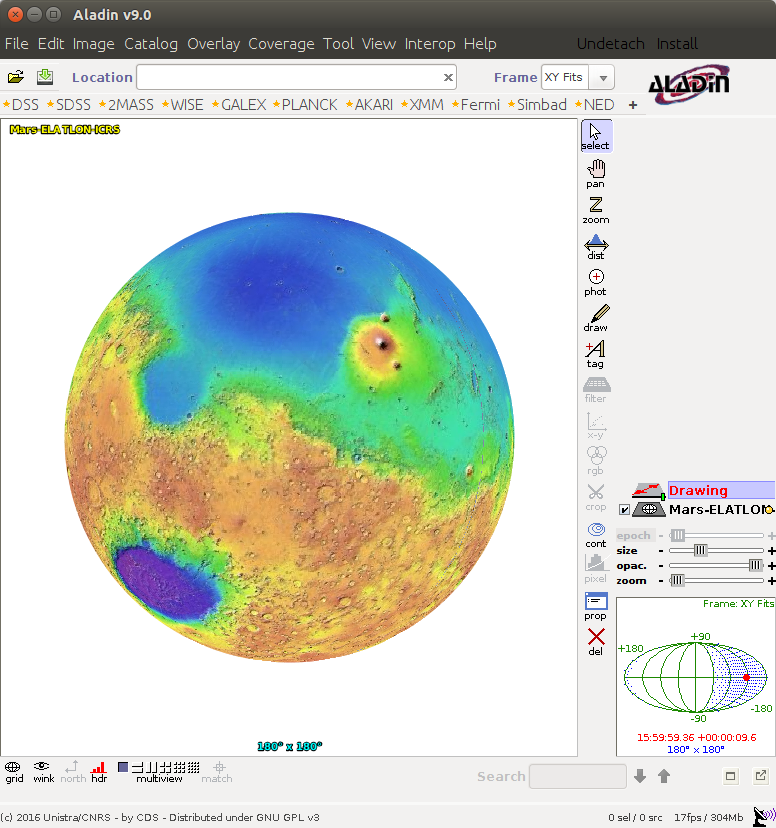
Task: Open the Overlay menu
Action: point(213,44)
